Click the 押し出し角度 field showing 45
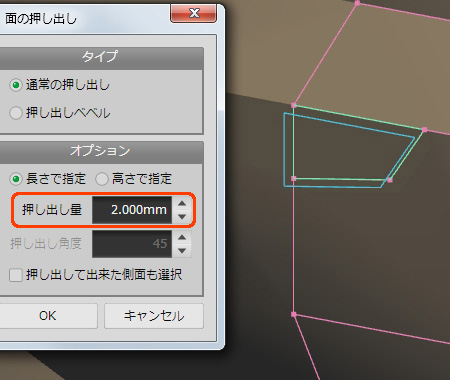Viewport: 450px width, 380px height. click(132, 244)
